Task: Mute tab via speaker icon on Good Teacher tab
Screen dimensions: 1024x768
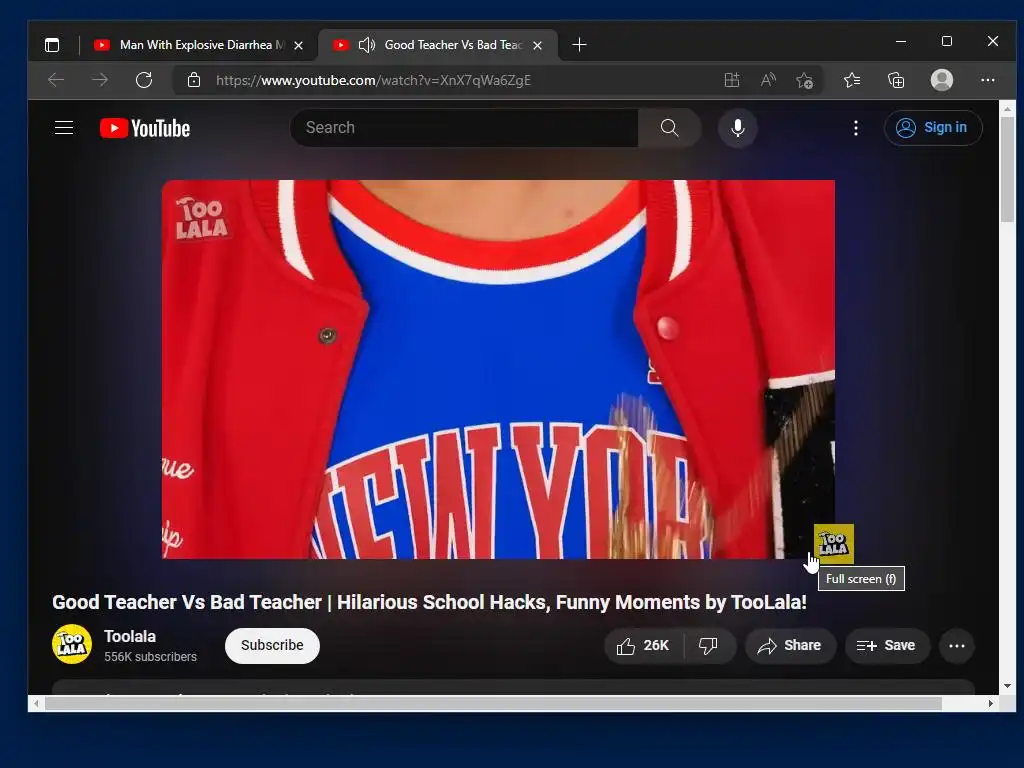Action: [366, 44]
